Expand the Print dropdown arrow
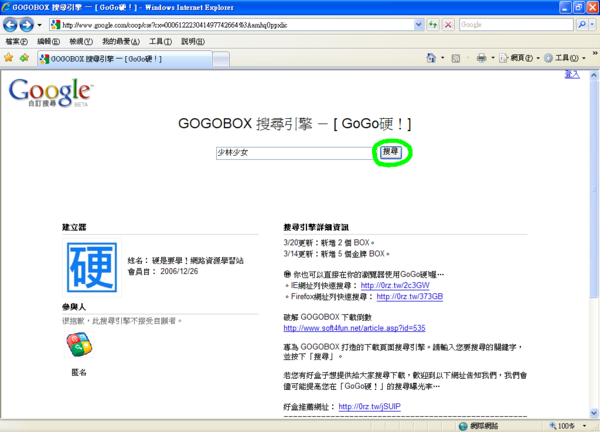This screenshot has width=600, height=432. [x=493, y=58]
